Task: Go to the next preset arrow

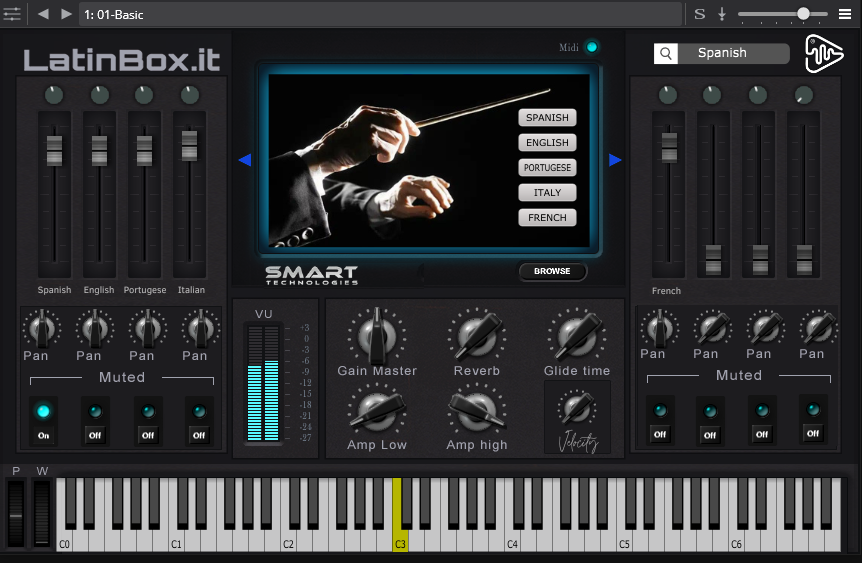Action: (x=67, y=14)
